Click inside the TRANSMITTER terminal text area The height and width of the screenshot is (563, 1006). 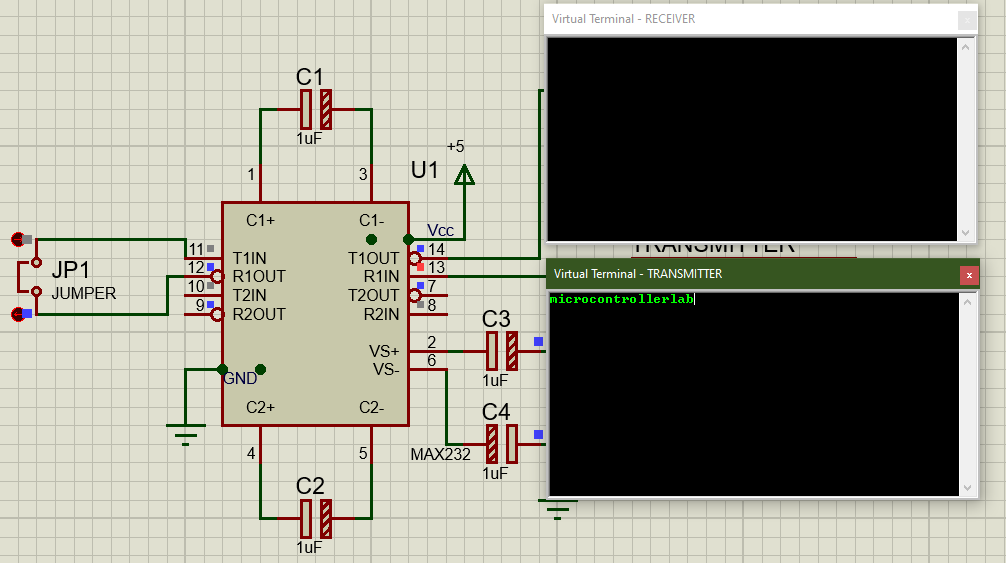click(x=750, y=400)
